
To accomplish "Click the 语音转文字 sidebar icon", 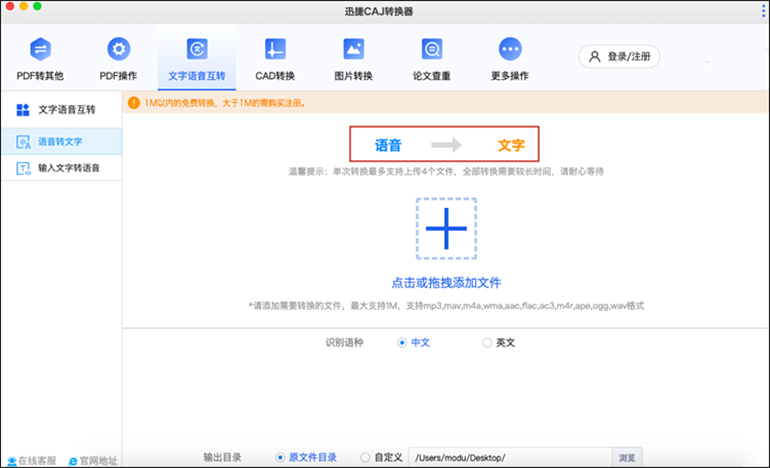I will coord(23,142).
